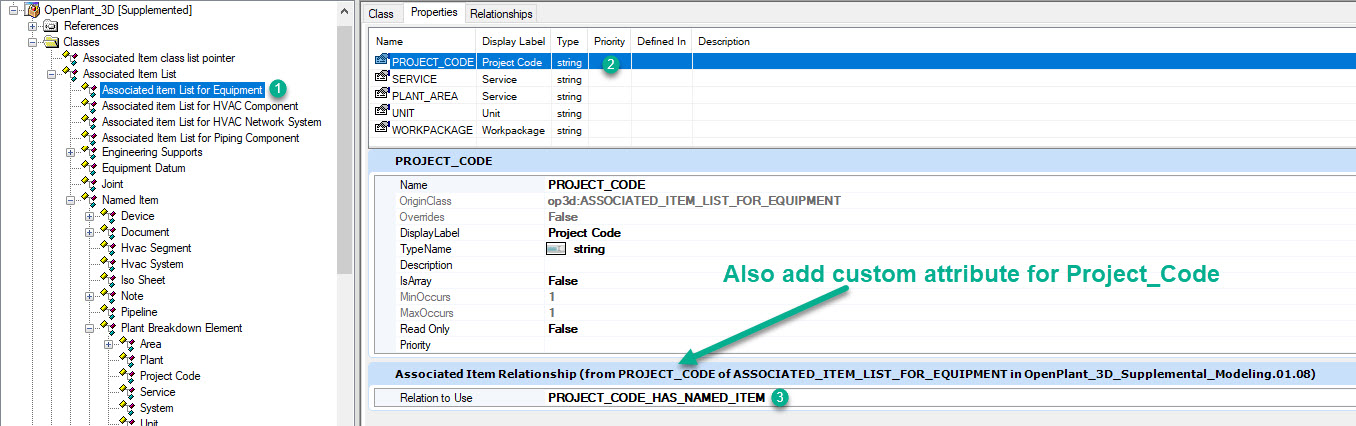Viewport: 1356px width, 426px height.
Task: Click icon of Associated item List for HVAC Network System
Action: (89, 122)
